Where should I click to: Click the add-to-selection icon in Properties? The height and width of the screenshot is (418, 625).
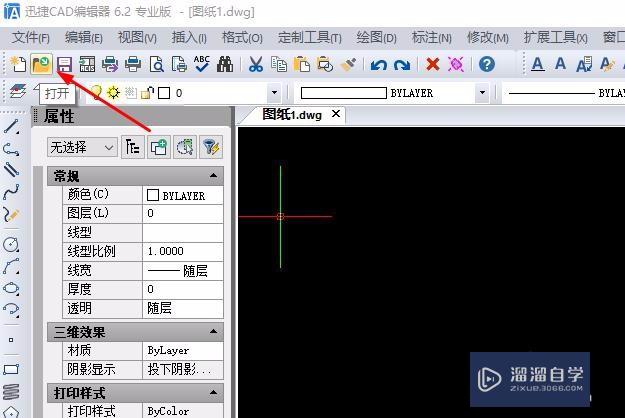pyautogui.click(x=159, y=147)
